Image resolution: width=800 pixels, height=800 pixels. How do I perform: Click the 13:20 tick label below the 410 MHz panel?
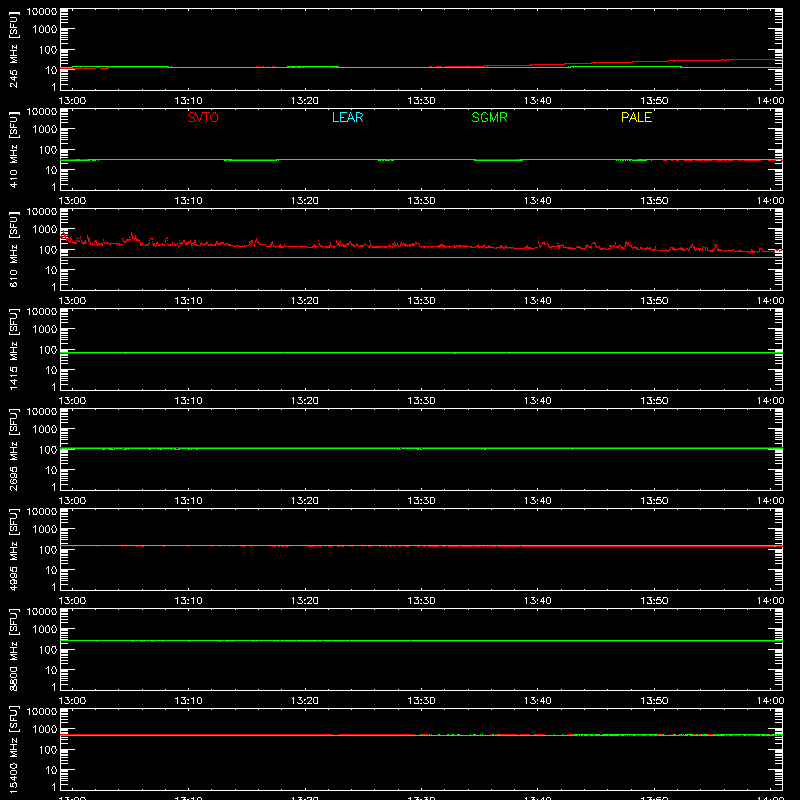point(305,201)
